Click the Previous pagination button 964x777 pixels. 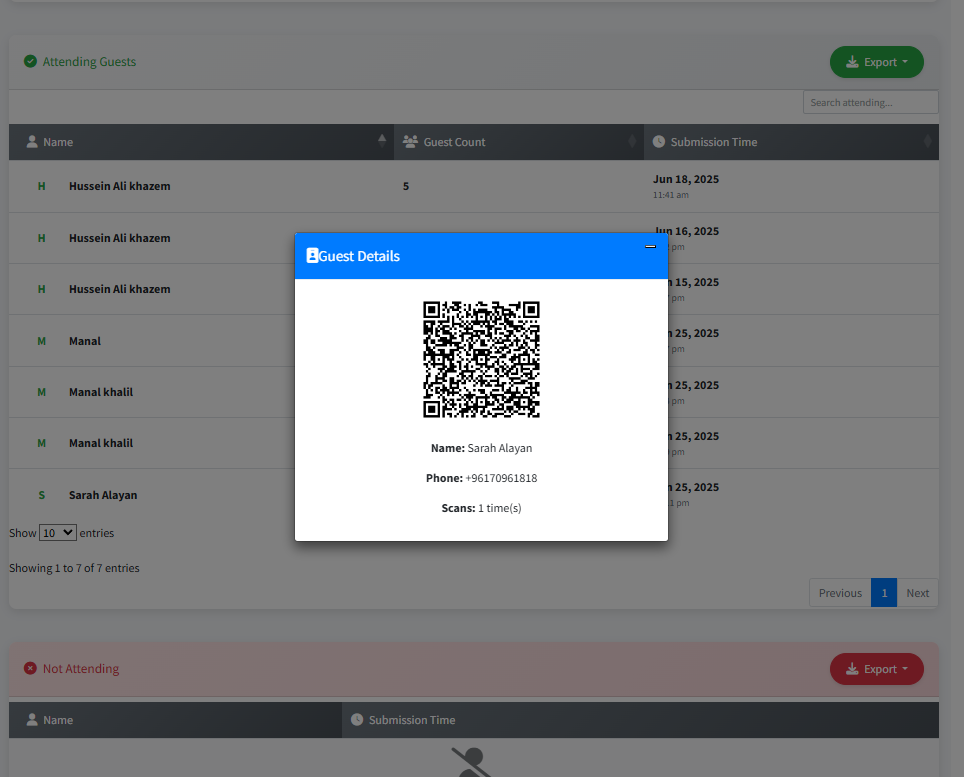pyautogui.click(x=839, y=592)
